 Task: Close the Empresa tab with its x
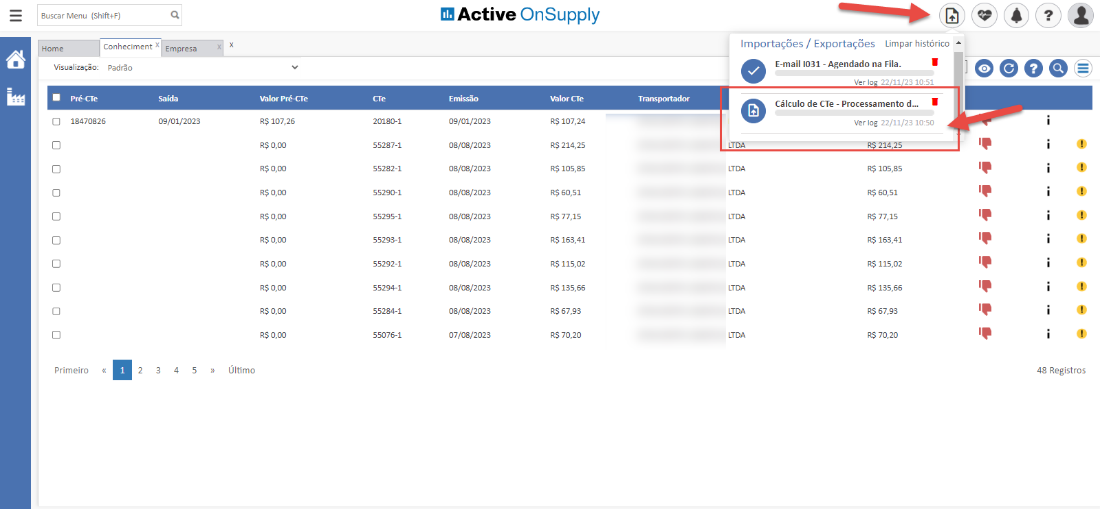click(220, 46)
